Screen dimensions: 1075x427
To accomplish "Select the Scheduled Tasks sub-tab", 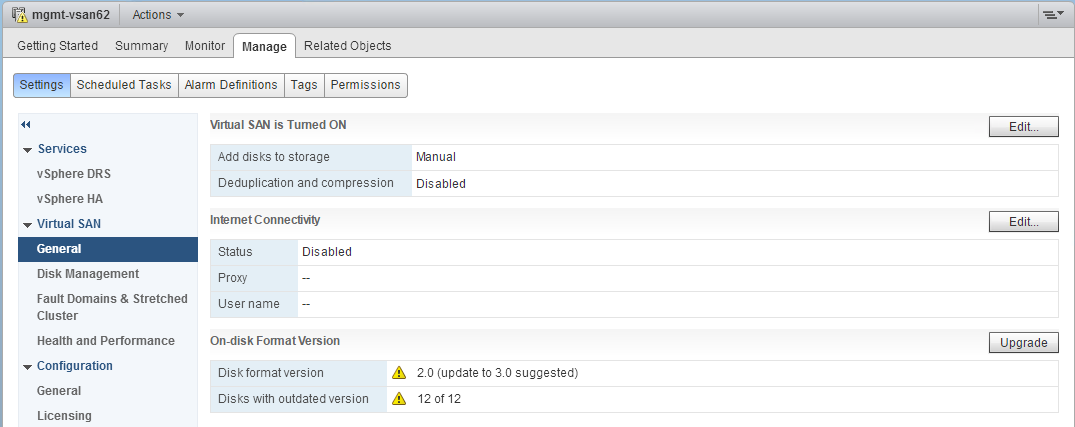I will pos(124,85).
